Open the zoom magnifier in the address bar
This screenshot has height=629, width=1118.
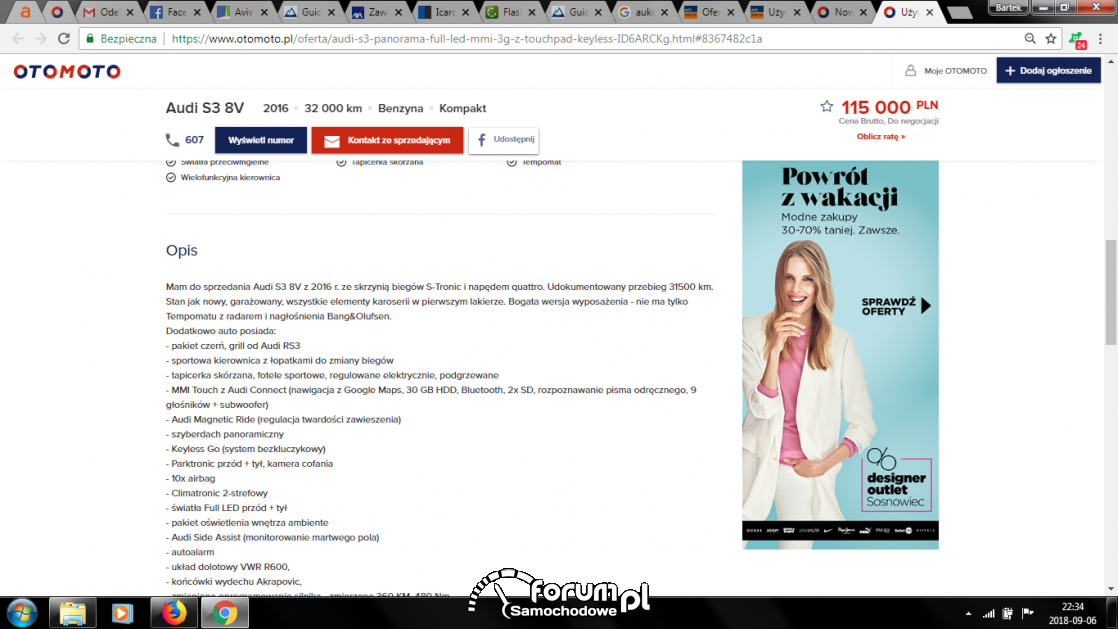point(1030,39)
